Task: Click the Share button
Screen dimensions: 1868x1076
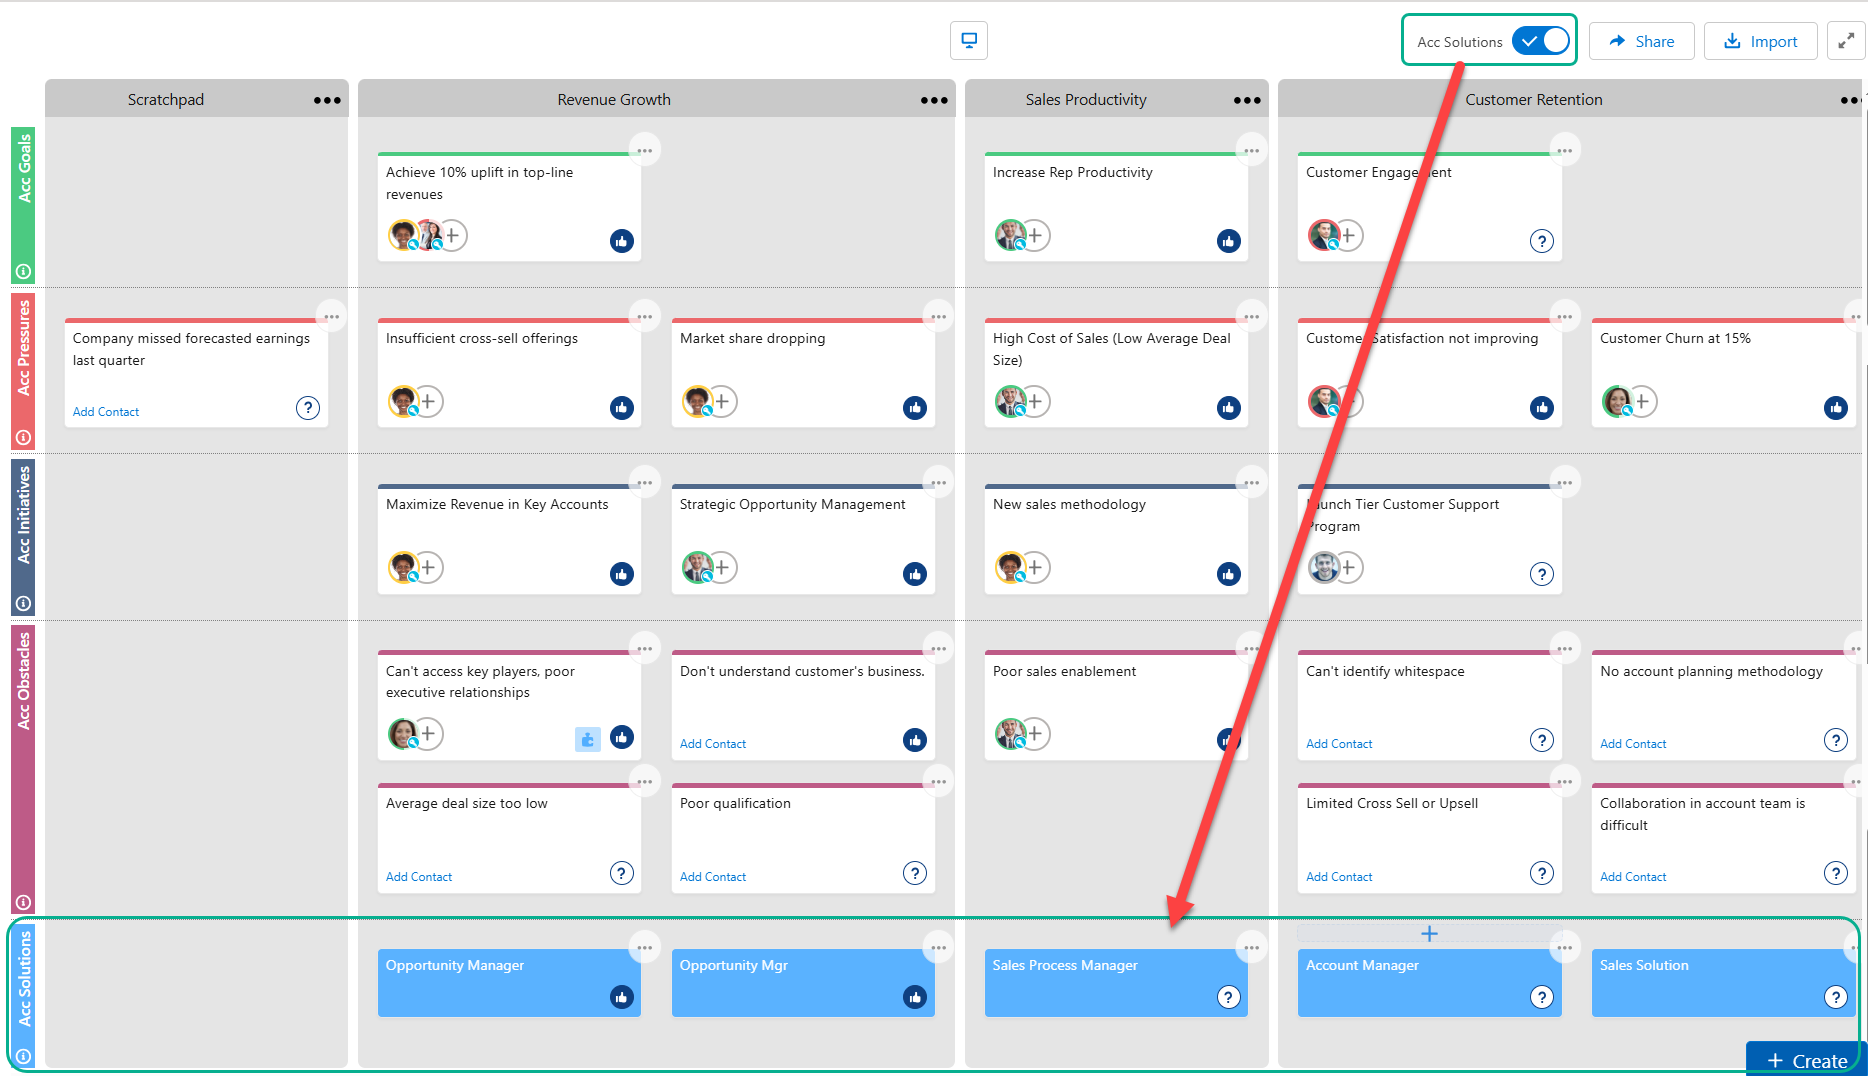Action: coord(1641,41)
